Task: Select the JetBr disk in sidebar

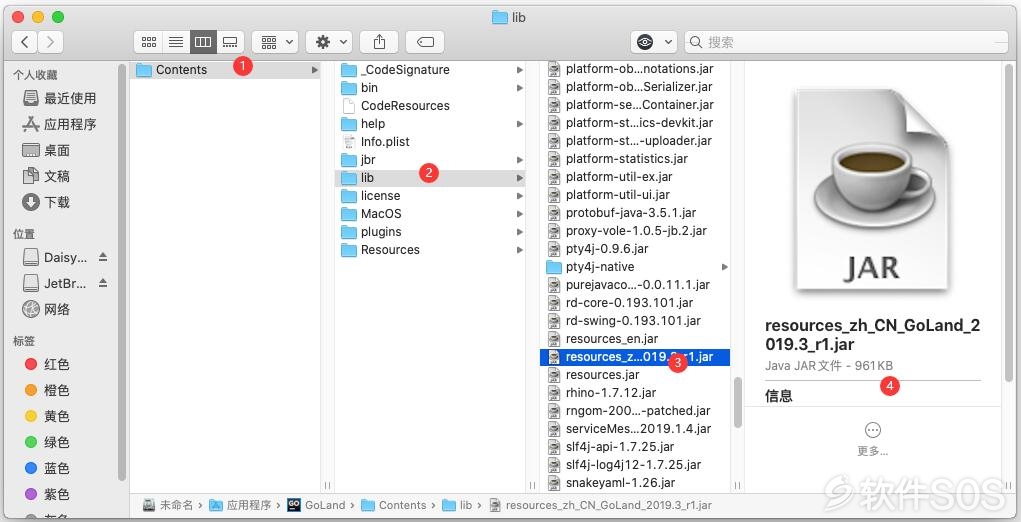Action: click(55, 284)
